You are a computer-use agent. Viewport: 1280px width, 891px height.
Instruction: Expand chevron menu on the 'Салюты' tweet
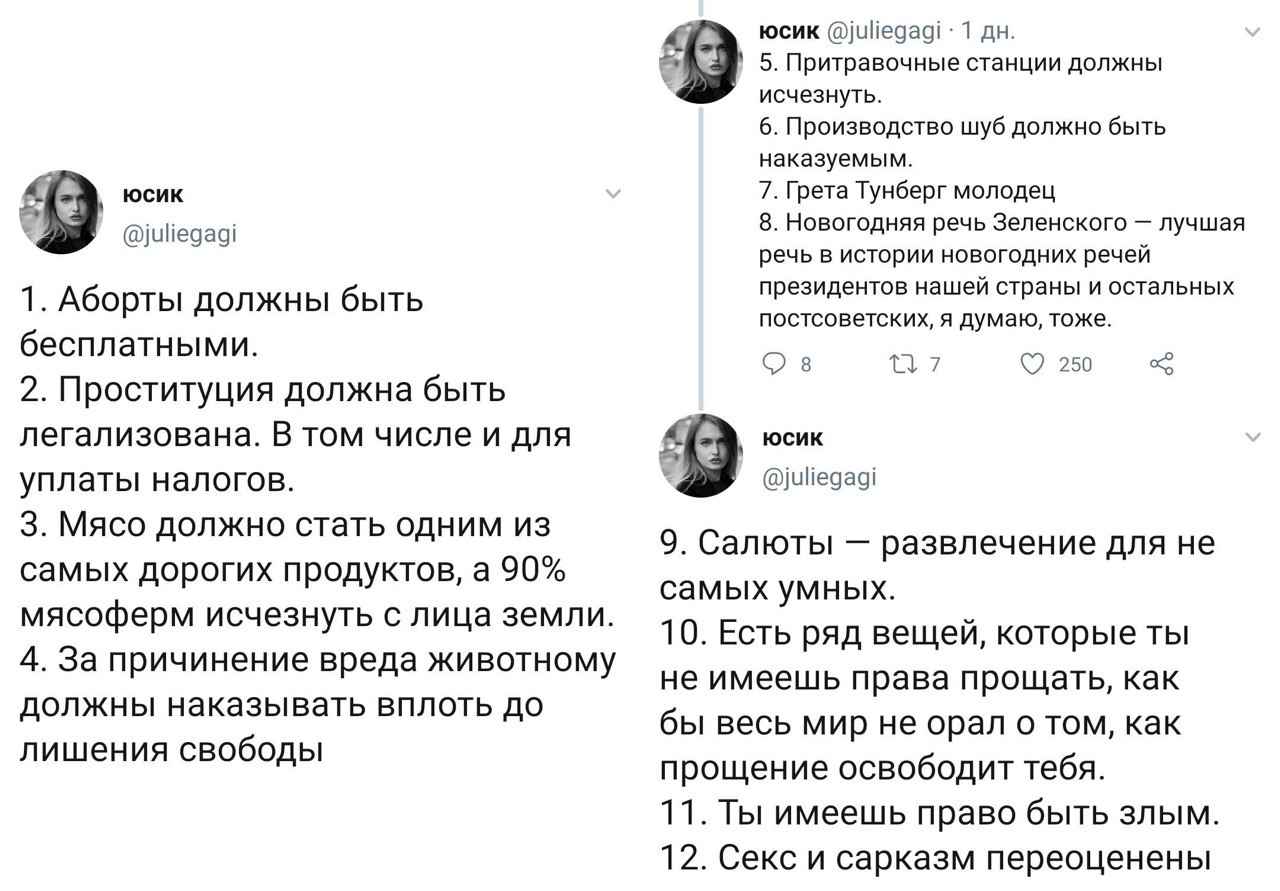[x=1252, y=437]
